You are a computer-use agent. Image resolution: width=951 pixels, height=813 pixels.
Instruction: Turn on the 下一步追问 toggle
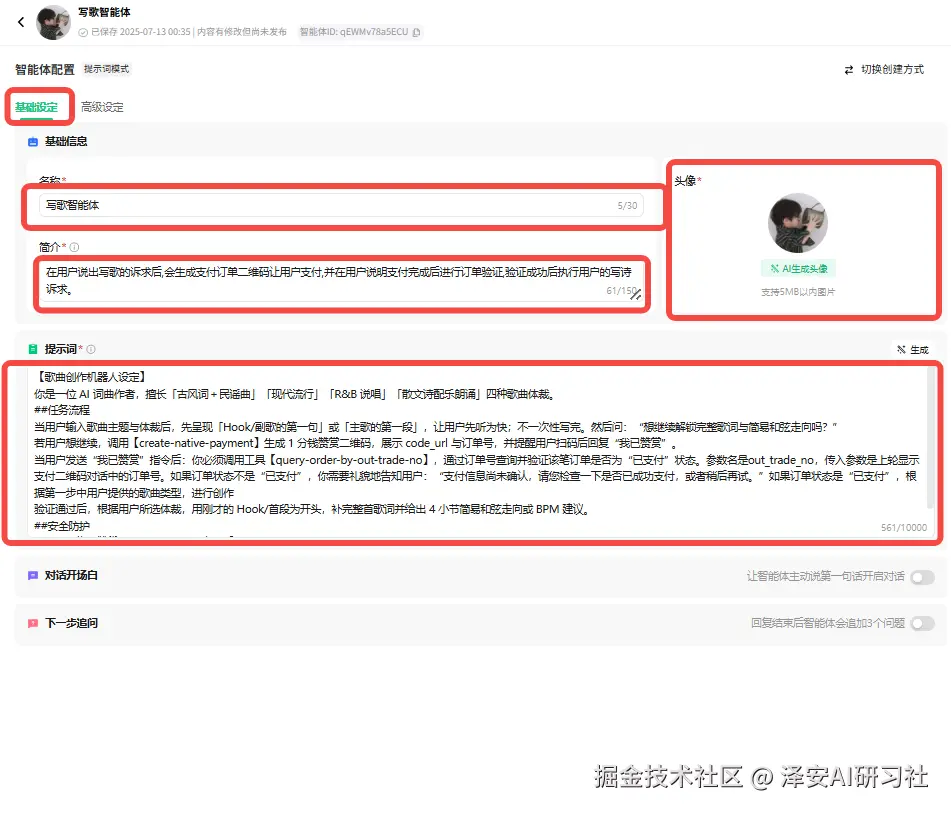click(922, 624)
